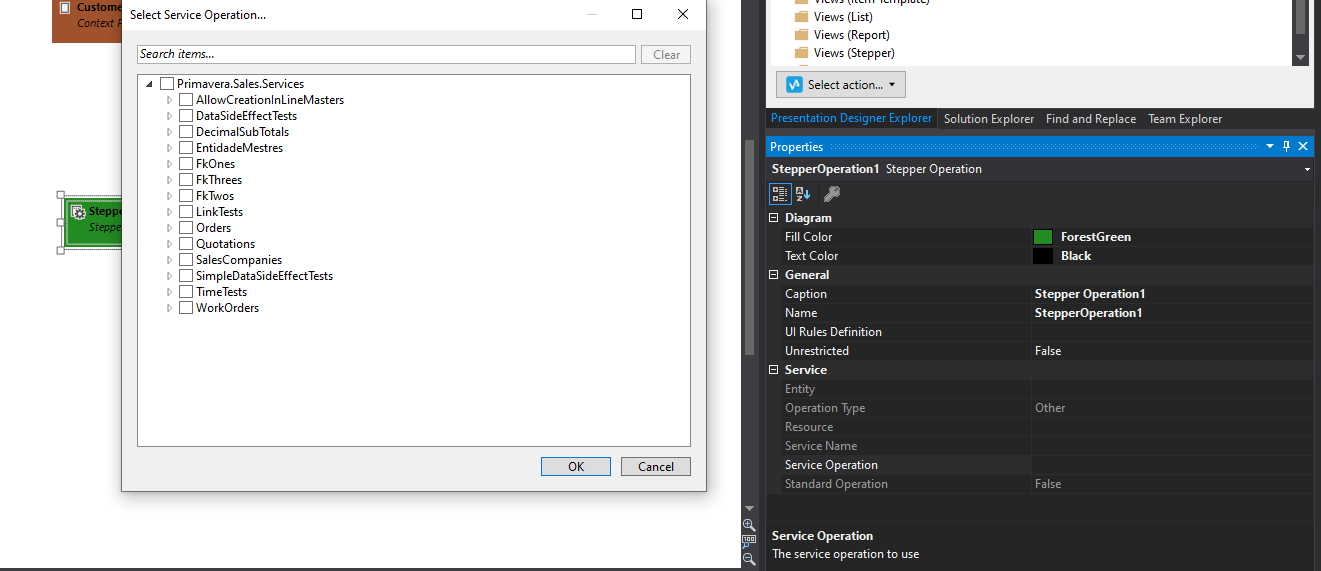This screenshot has height=571, width=1321.
Task: Collapse the Diagram property category
Action: (x=774, y=218)
